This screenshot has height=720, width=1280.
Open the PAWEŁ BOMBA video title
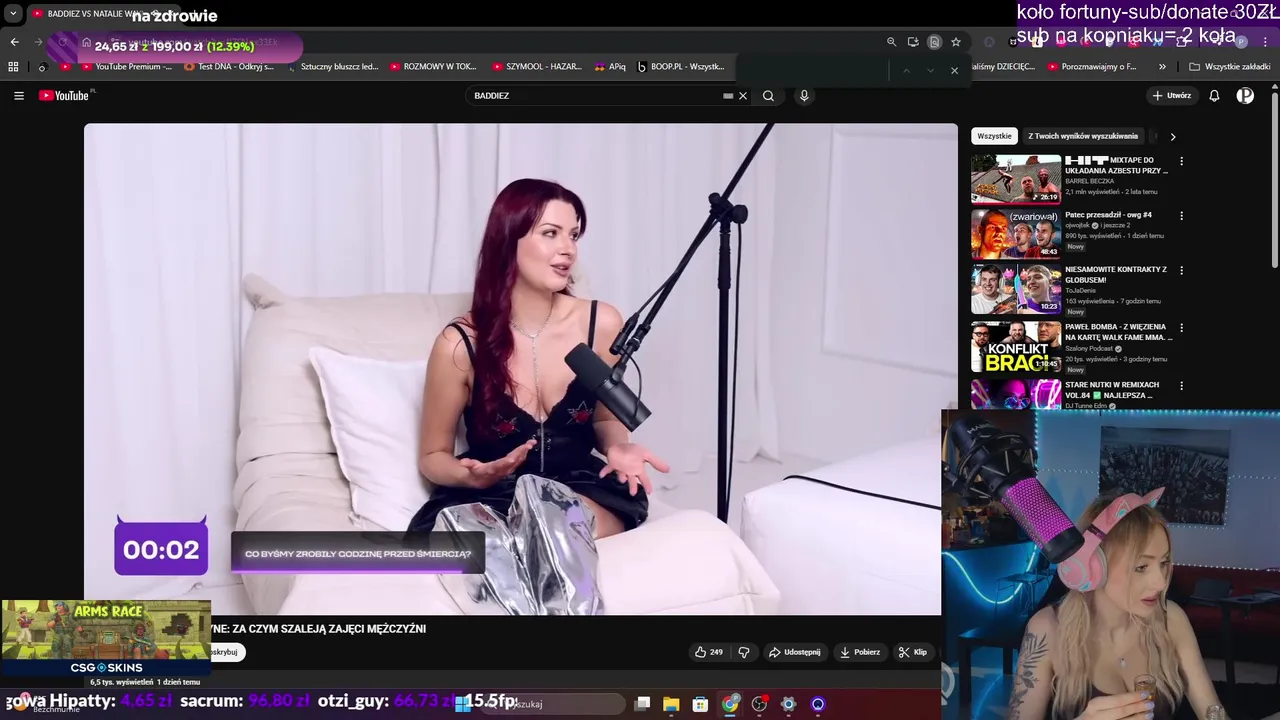coord(1118,332)
